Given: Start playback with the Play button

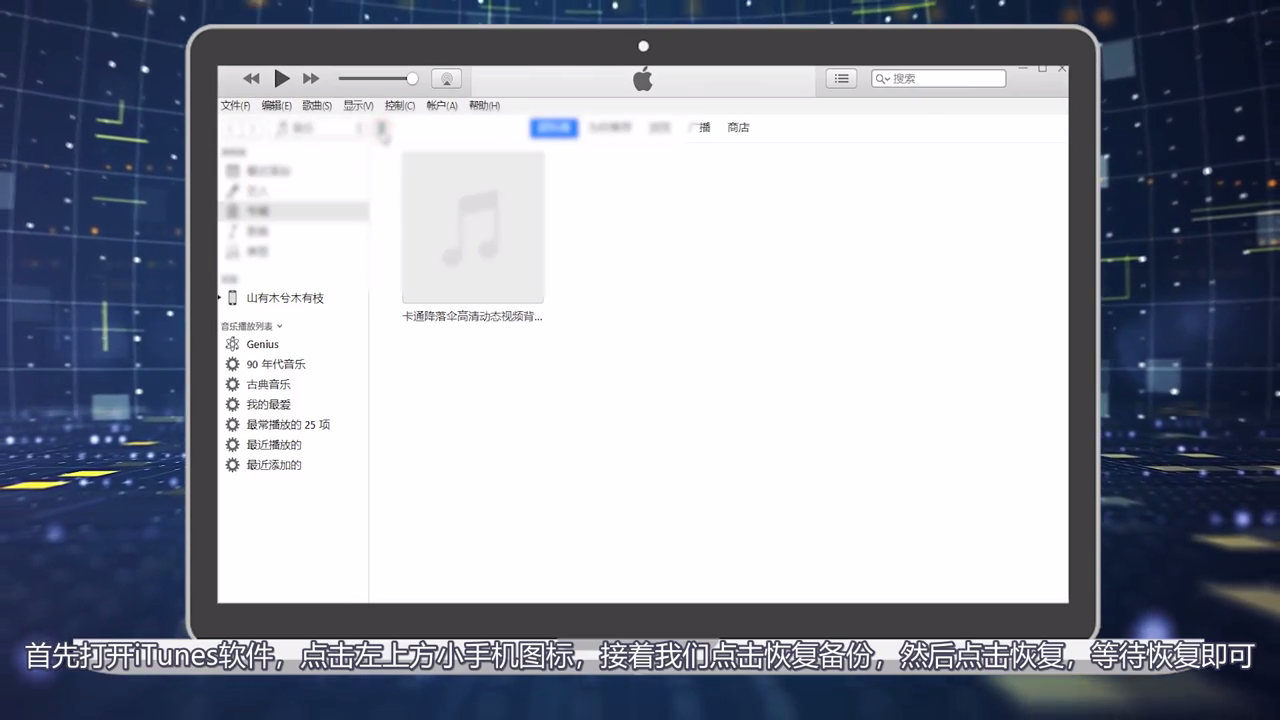Looking at the screenshot, I should (282, 78).
